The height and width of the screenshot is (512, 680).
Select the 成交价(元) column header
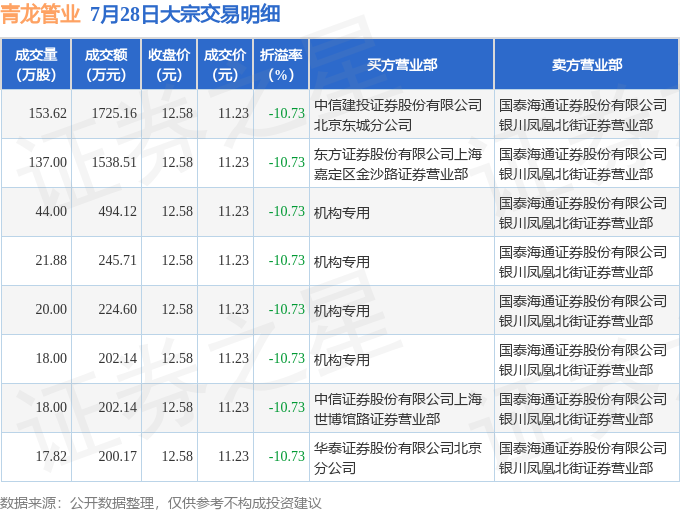[225, 65]
